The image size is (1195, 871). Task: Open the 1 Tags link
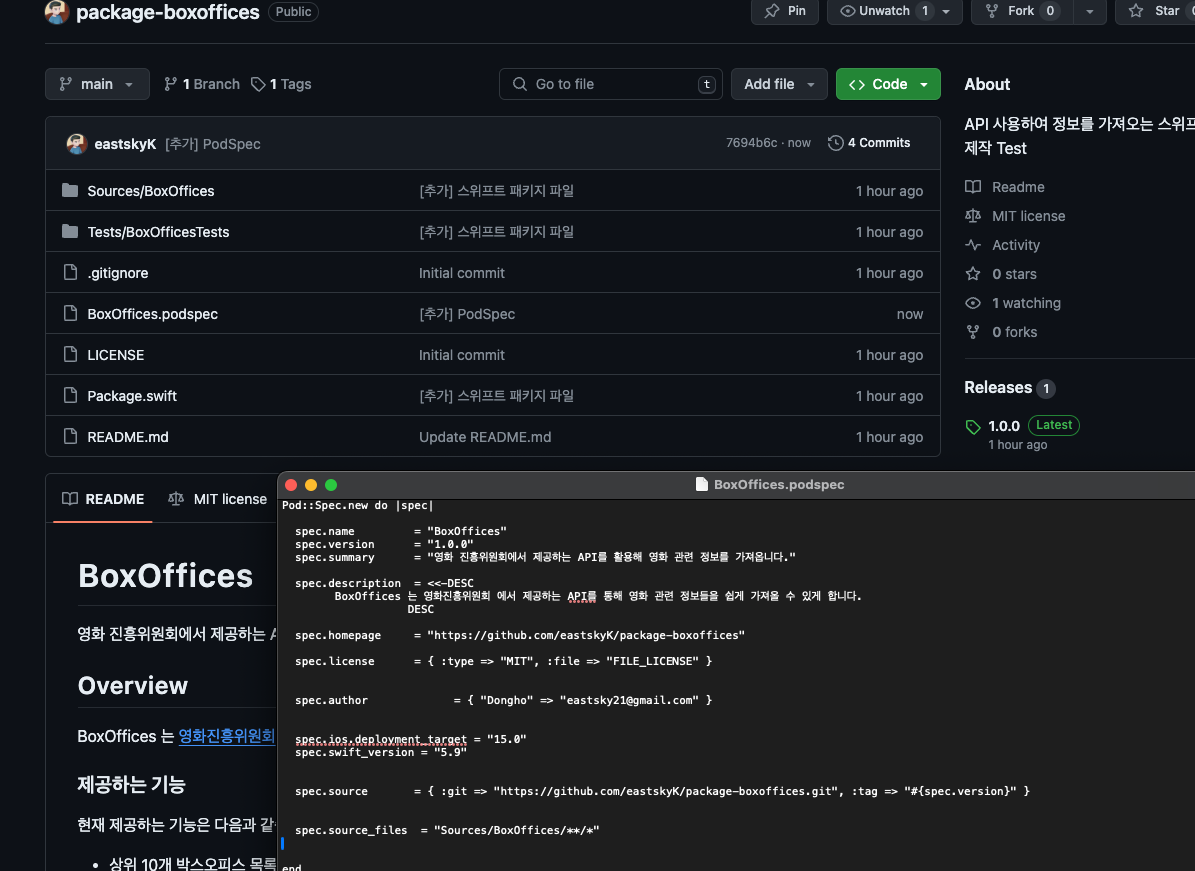tap(281, 84)
